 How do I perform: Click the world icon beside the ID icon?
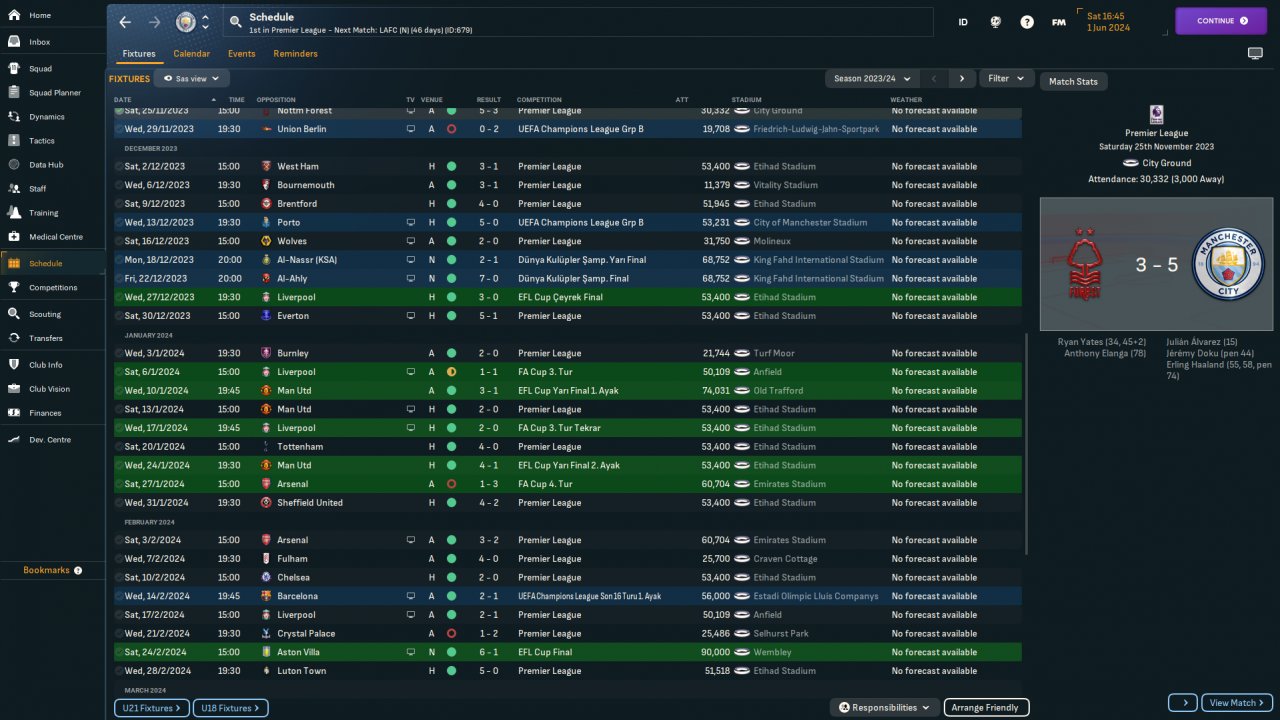996,22
